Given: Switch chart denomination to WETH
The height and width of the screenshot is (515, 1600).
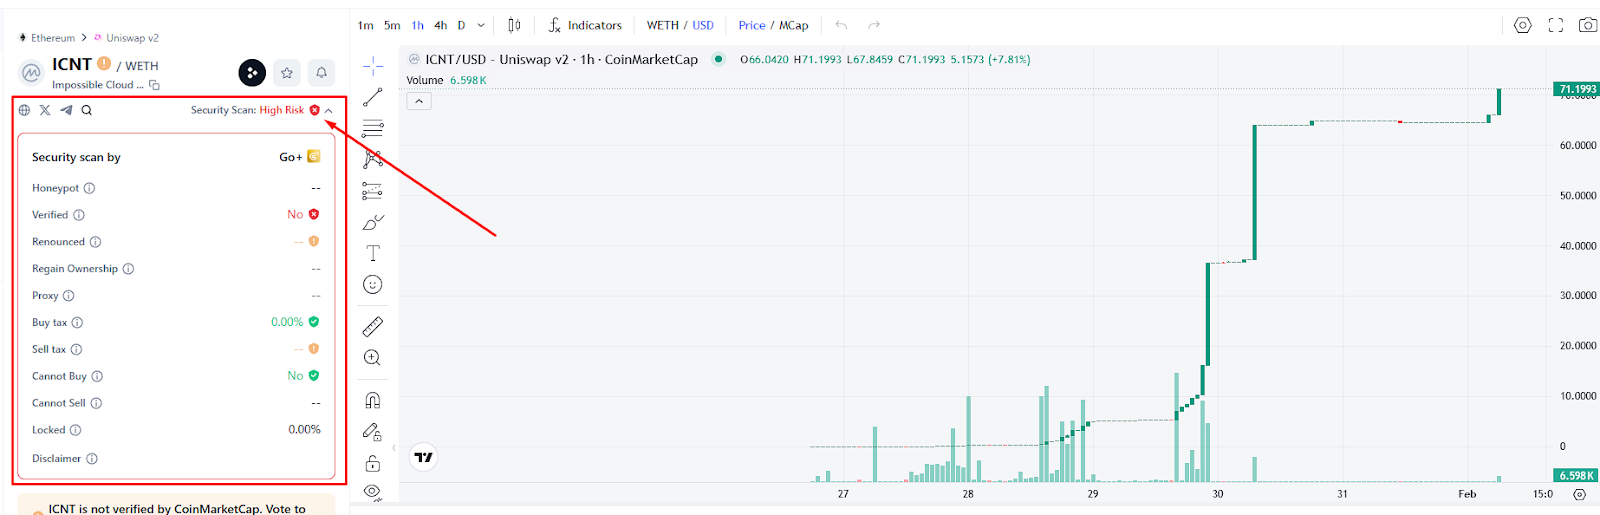Looking at the screenshot, I should 662,25.
